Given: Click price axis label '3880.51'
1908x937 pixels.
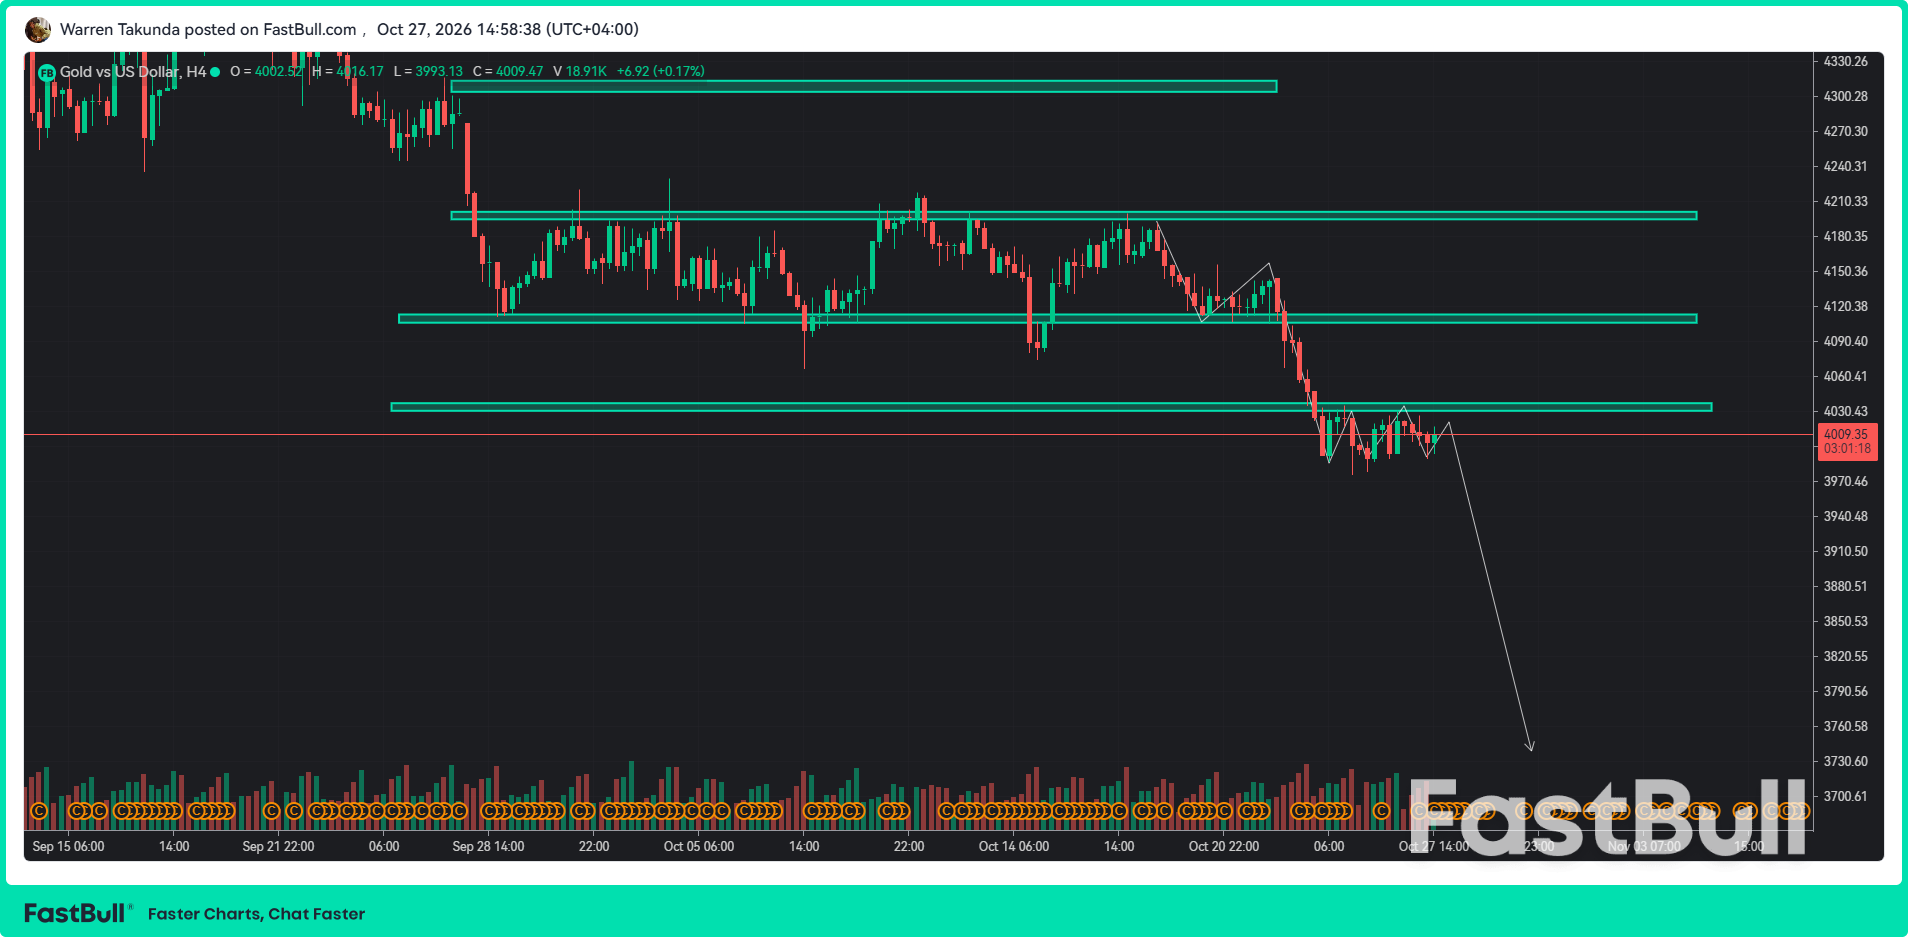Looking at the screenshot, I should tap(1845, 587).
